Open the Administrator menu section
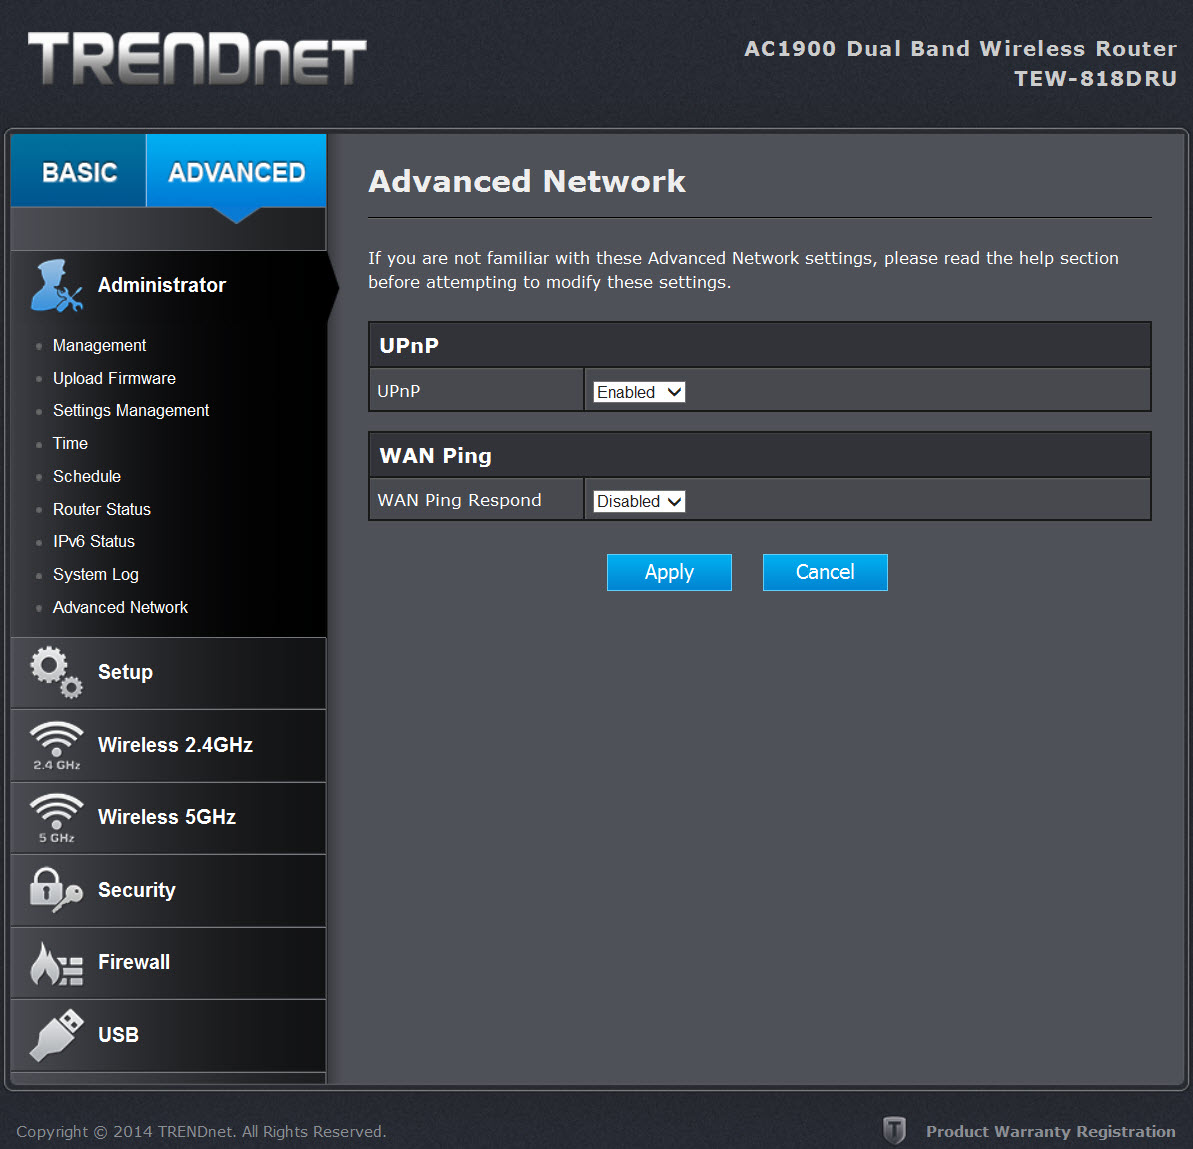 point(169,285)
